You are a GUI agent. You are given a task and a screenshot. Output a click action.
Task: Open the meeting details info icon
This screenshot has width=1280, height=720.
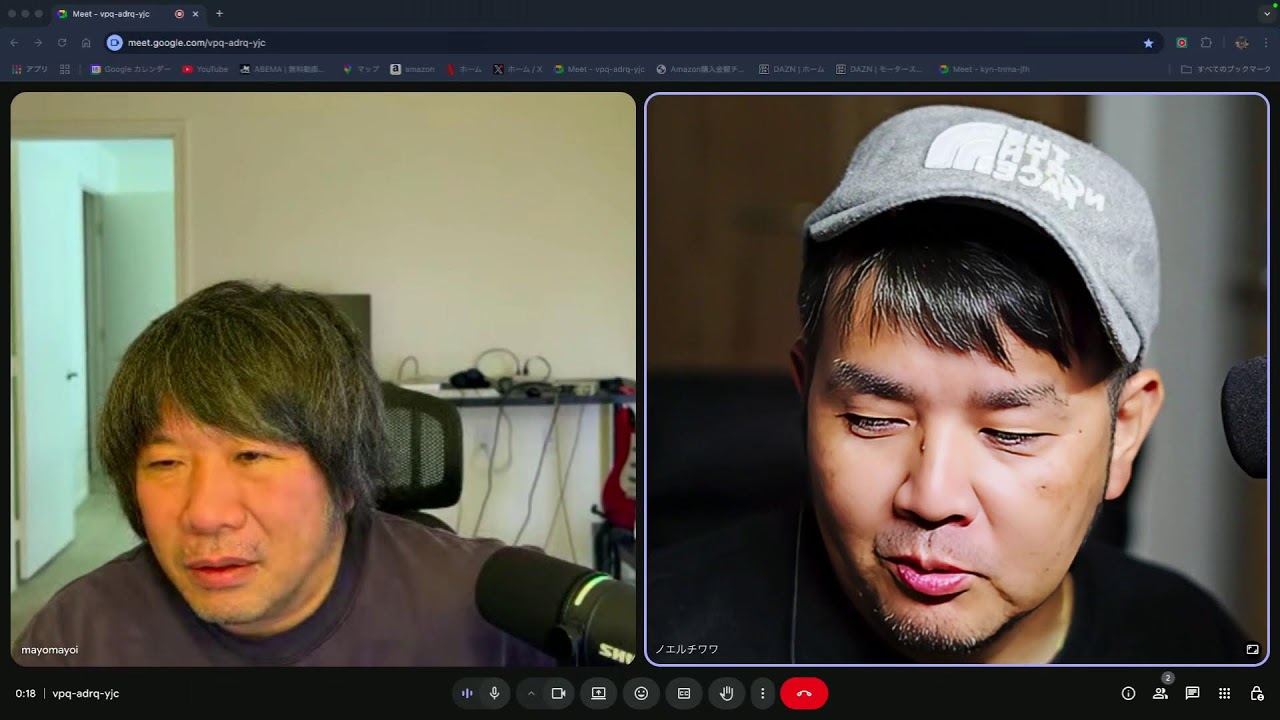1128,693
